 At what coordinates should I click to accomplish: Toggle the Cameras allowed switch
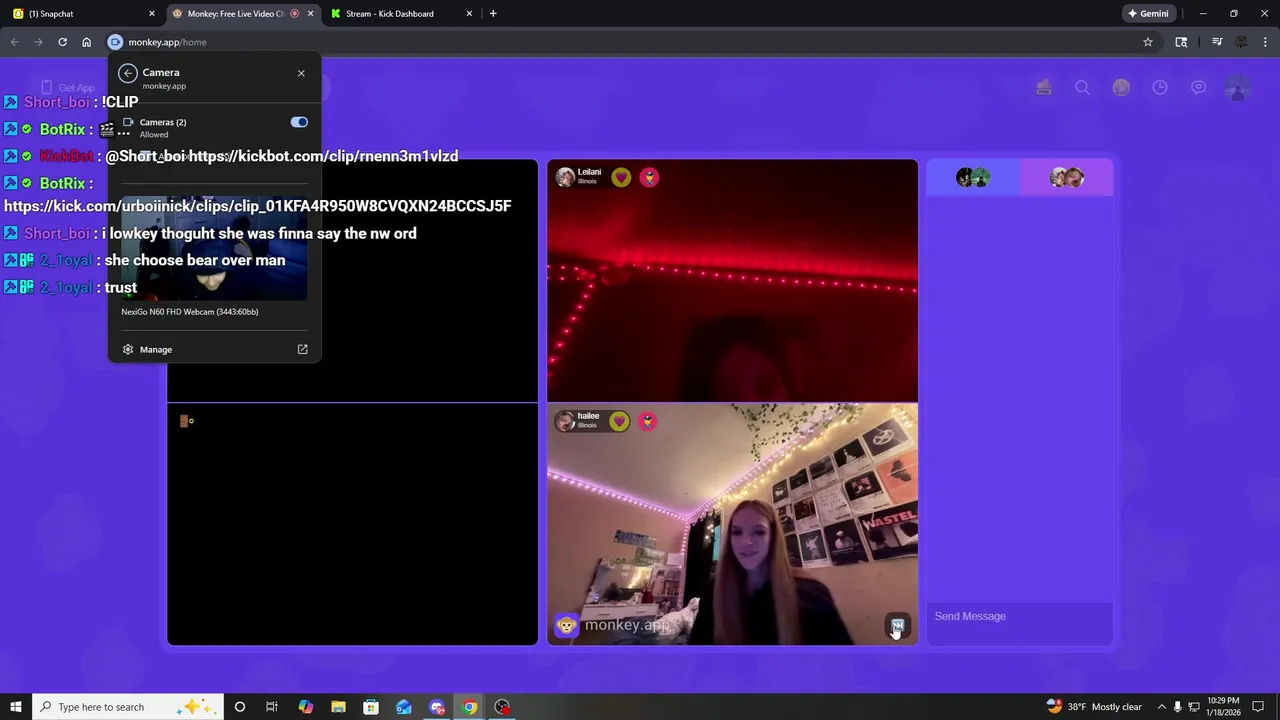coord(299,122)
